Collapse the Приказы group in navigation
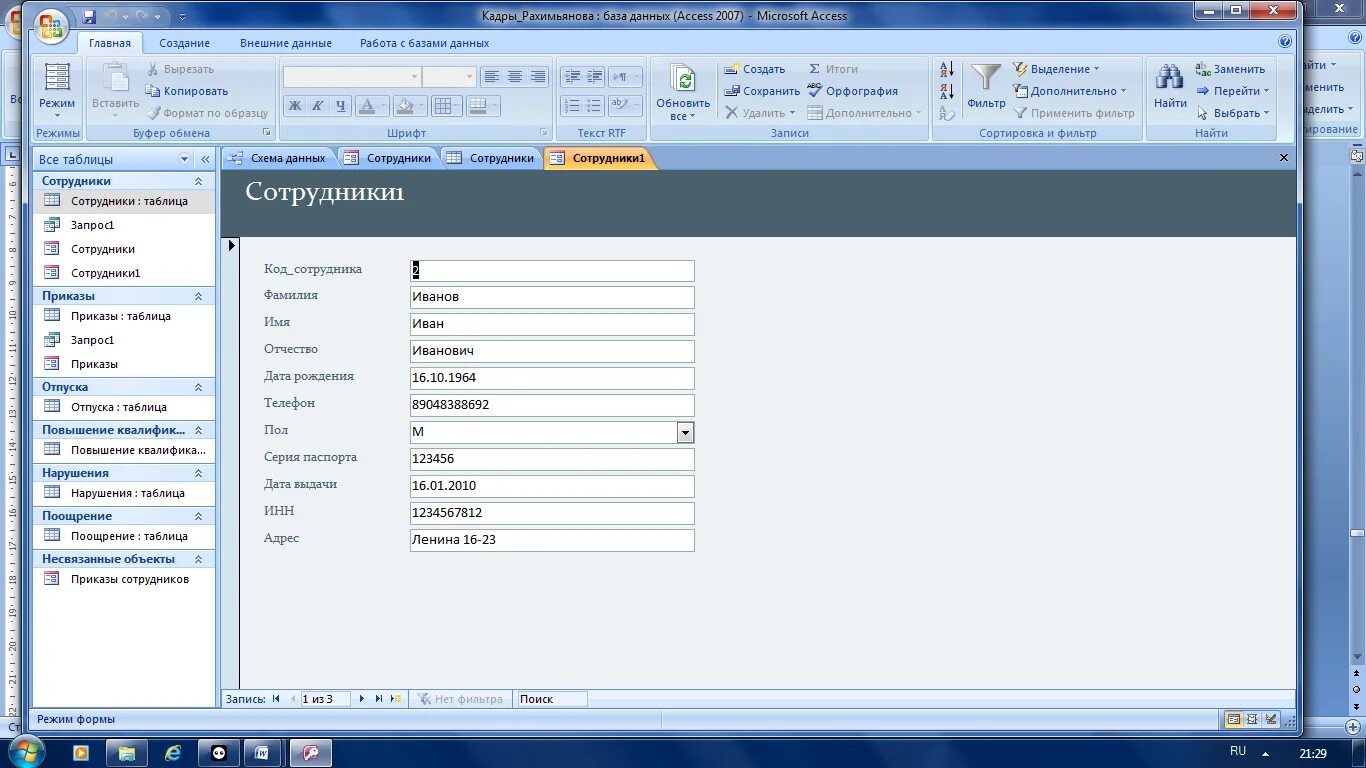This screenshot has height=768, width=1366. tap(198, 296)
